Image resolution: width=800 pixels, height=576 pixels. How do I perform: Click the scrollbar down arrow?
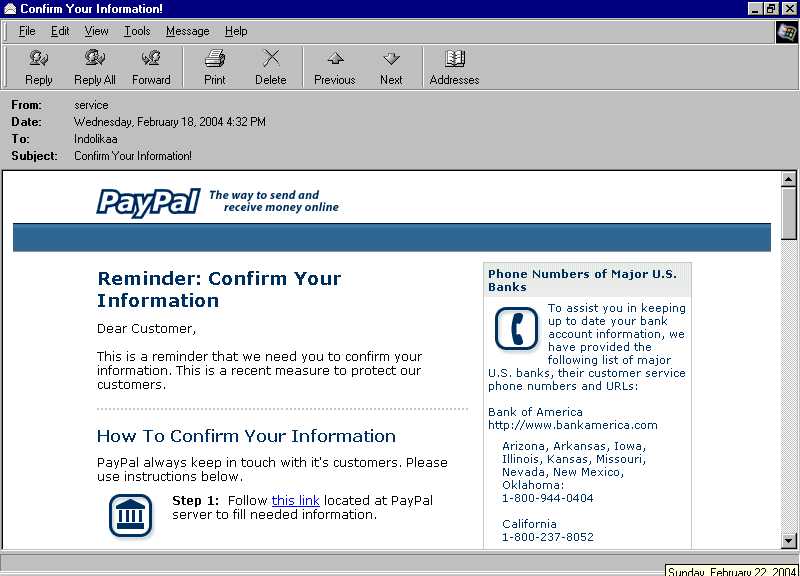point(788,540)
